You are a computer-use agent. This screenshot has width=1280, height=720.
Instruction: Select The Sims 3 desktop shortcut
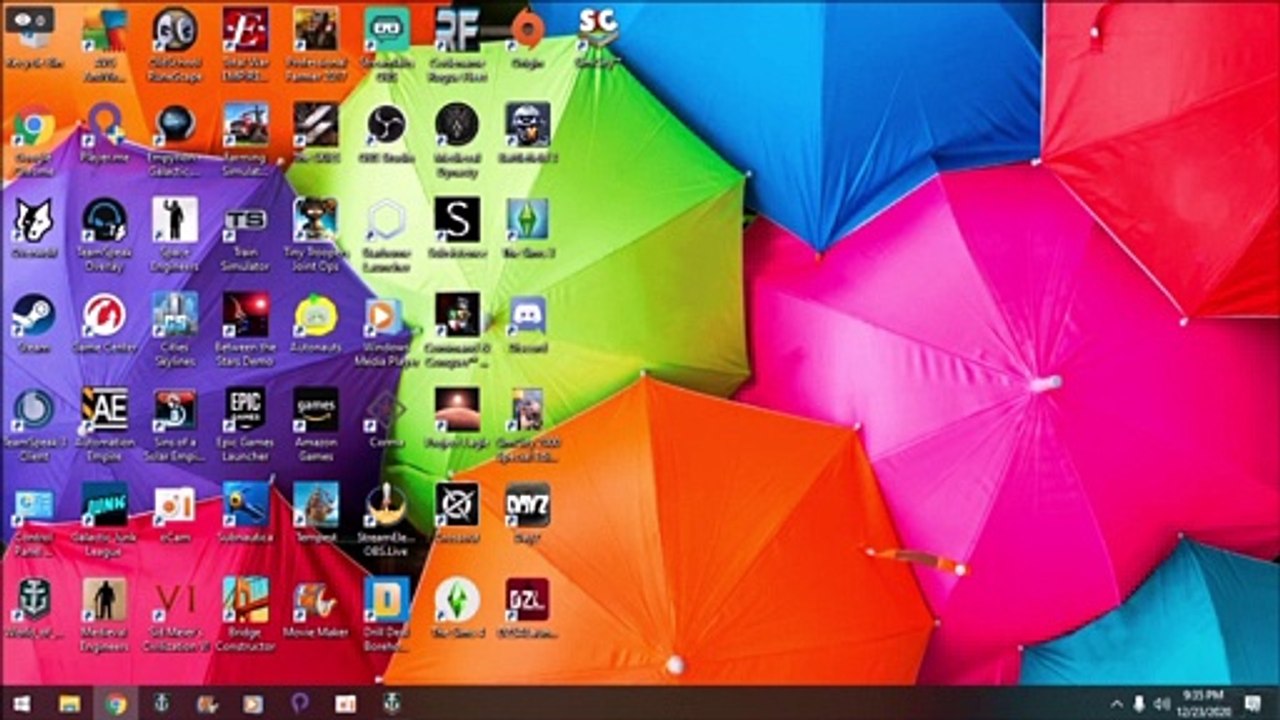click(x=527, y=230)
